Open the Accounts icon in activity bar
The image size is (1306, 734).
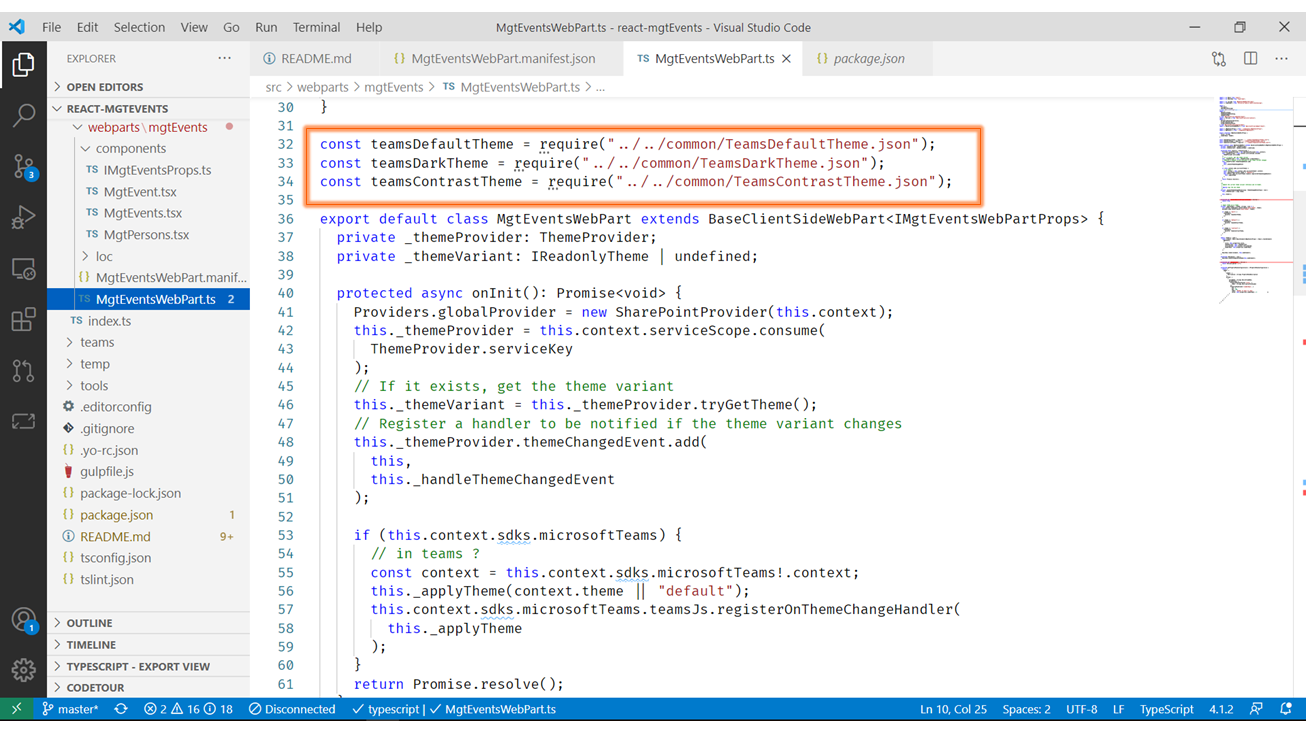click(23, 620)
